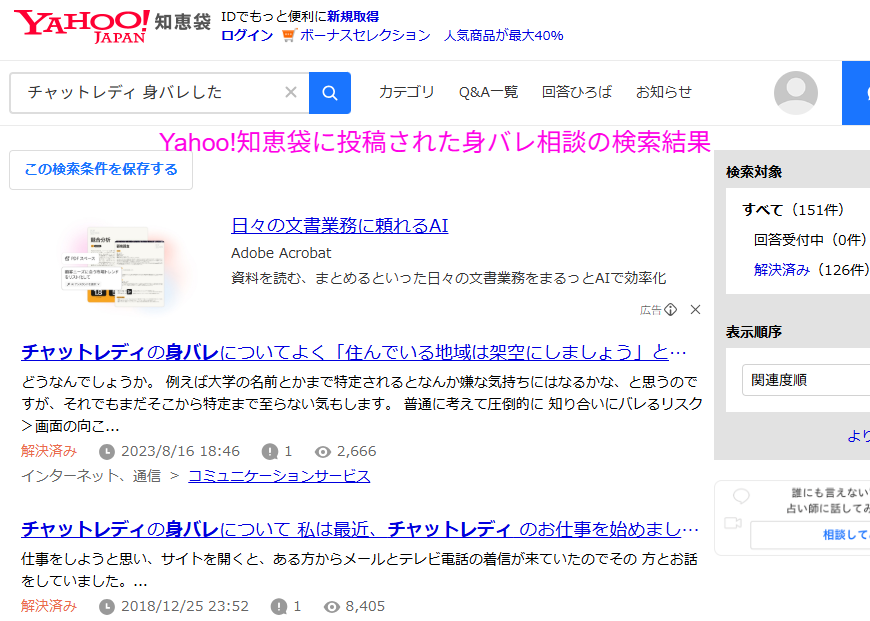Image resolution: width=870 pixels, height=621 pixels.
Task: Click the answer count icon beside 2018/12/25 post
Action: coord(279,607)
